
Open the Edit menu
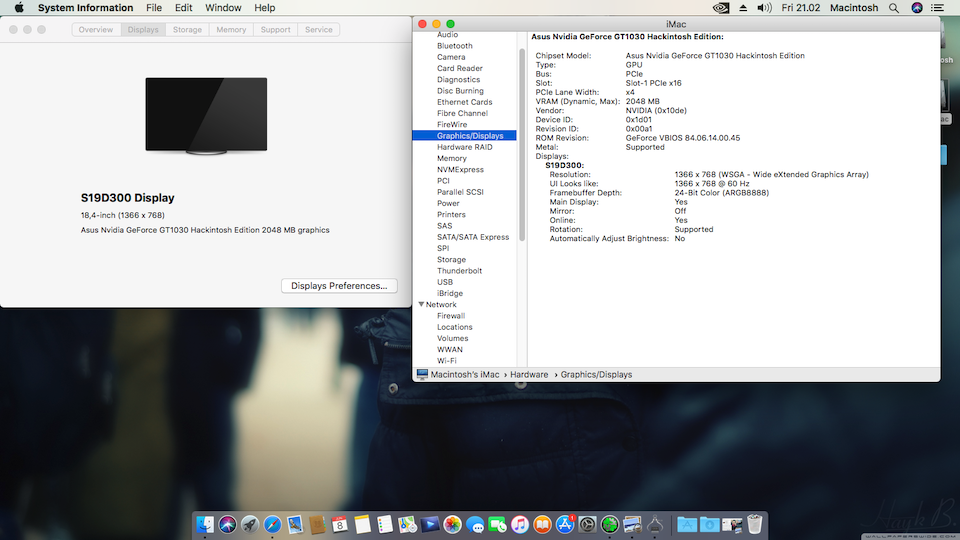[183, 8]
